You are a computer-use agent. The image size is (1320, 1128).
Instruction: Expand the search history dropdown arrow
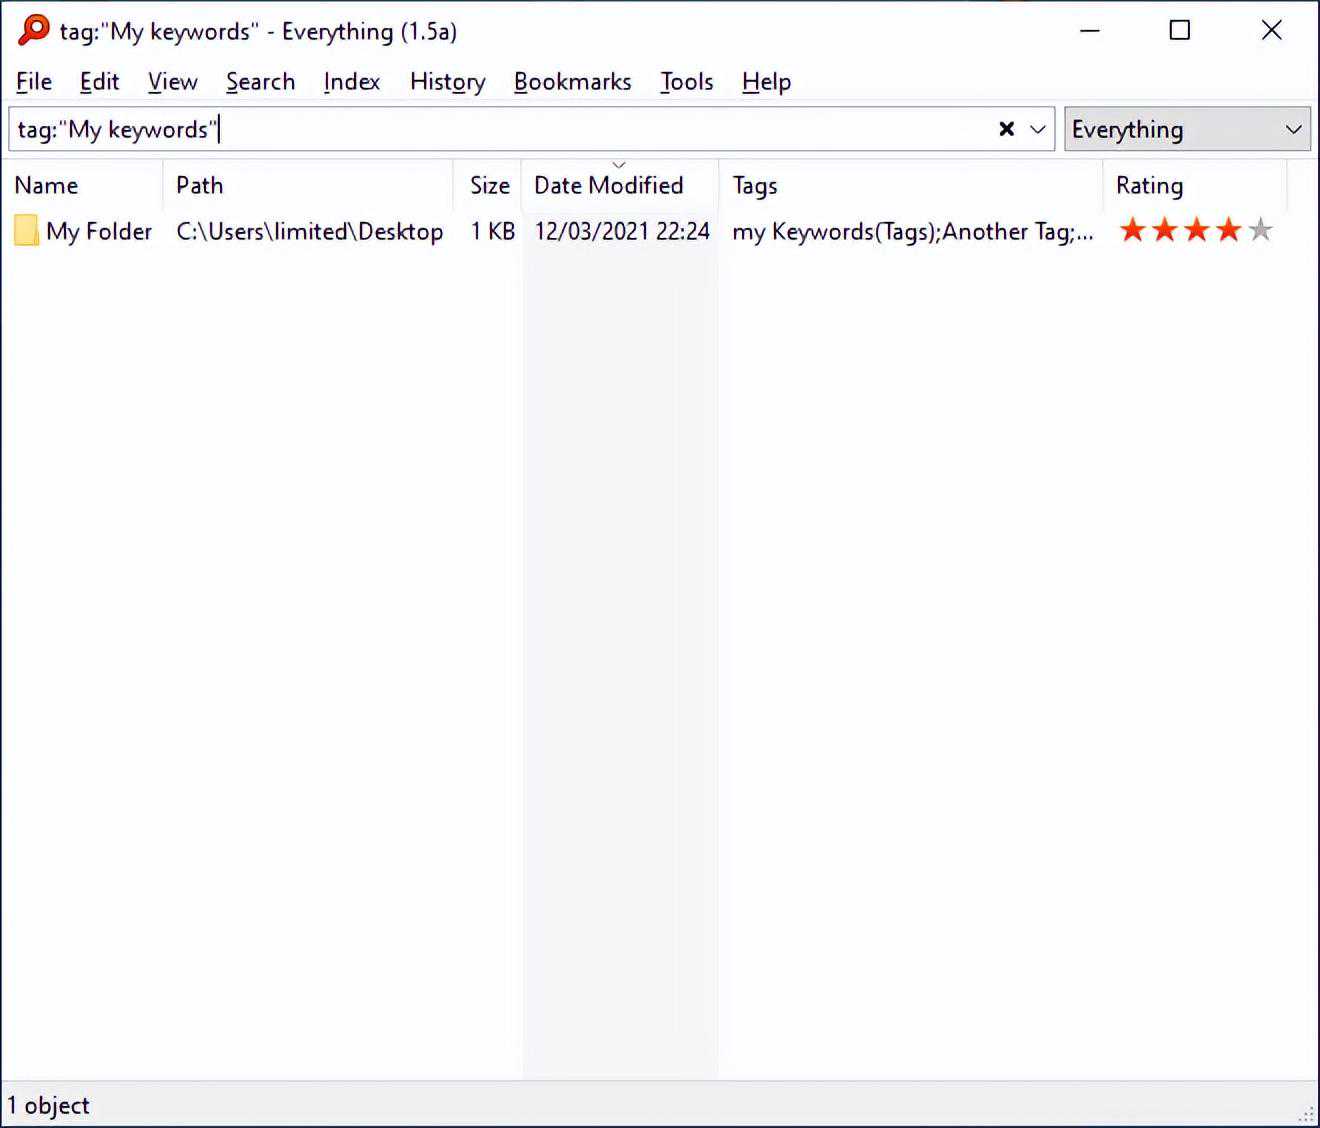pos(1038,129)
